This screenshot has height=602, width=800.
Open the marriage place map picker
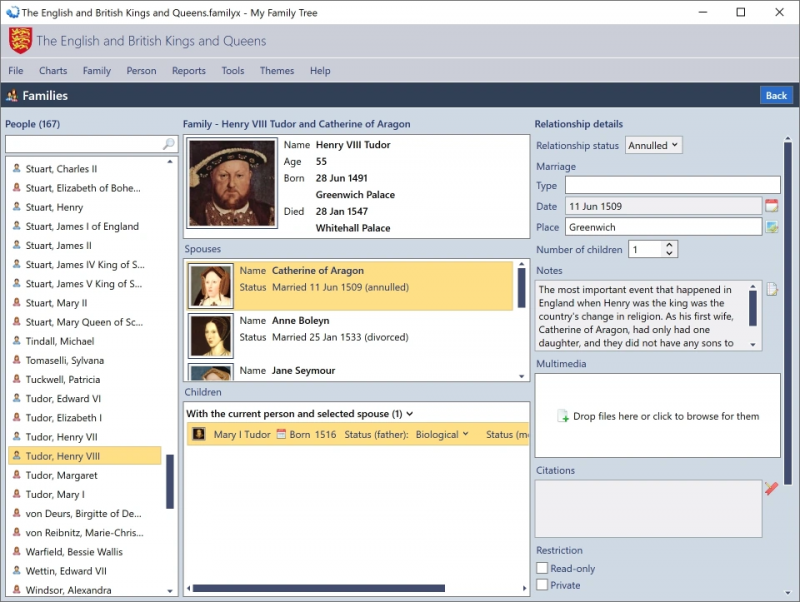point(771,227)
